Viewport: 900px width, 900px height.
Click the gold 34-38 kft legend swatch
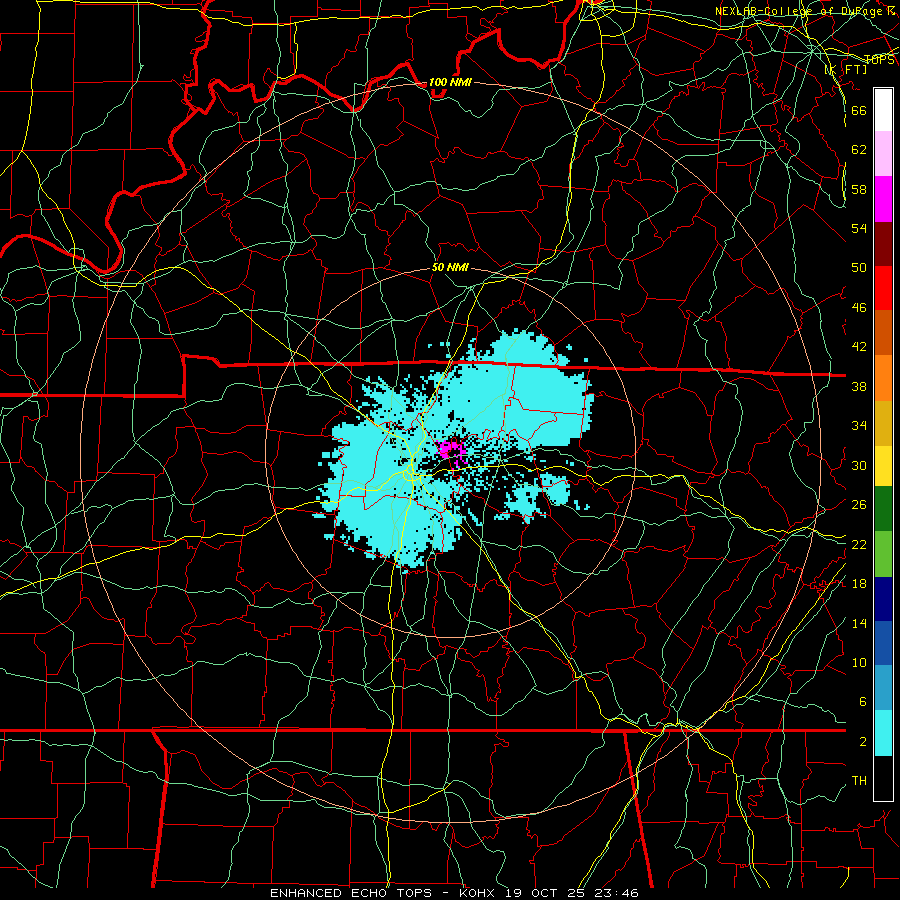click(883, 423)
